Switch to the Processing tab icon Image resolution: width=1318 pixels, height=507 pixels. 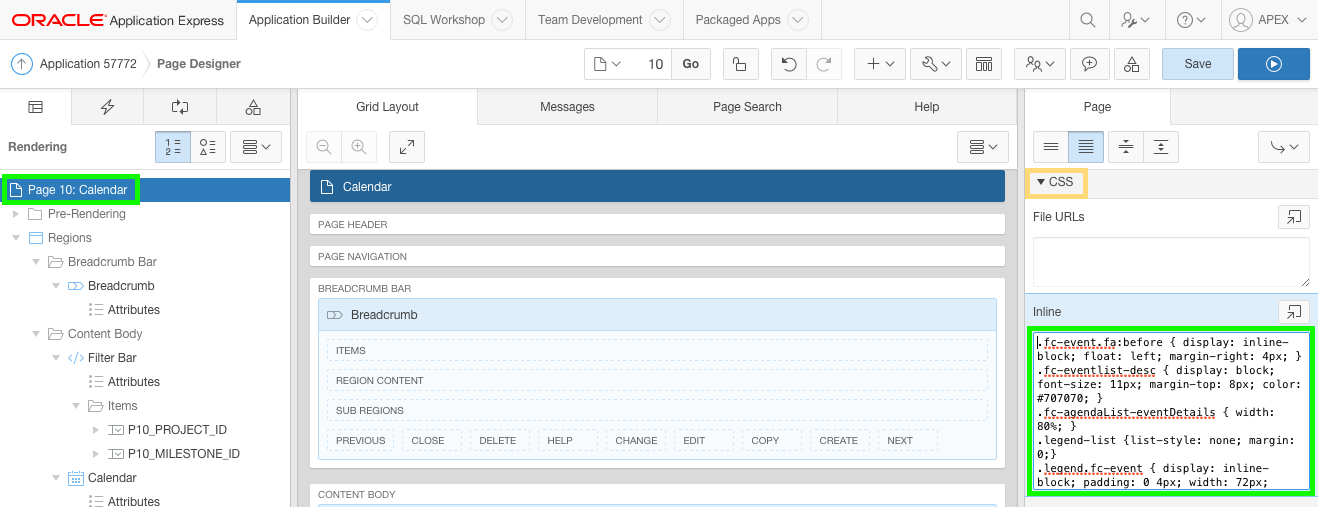180,107
